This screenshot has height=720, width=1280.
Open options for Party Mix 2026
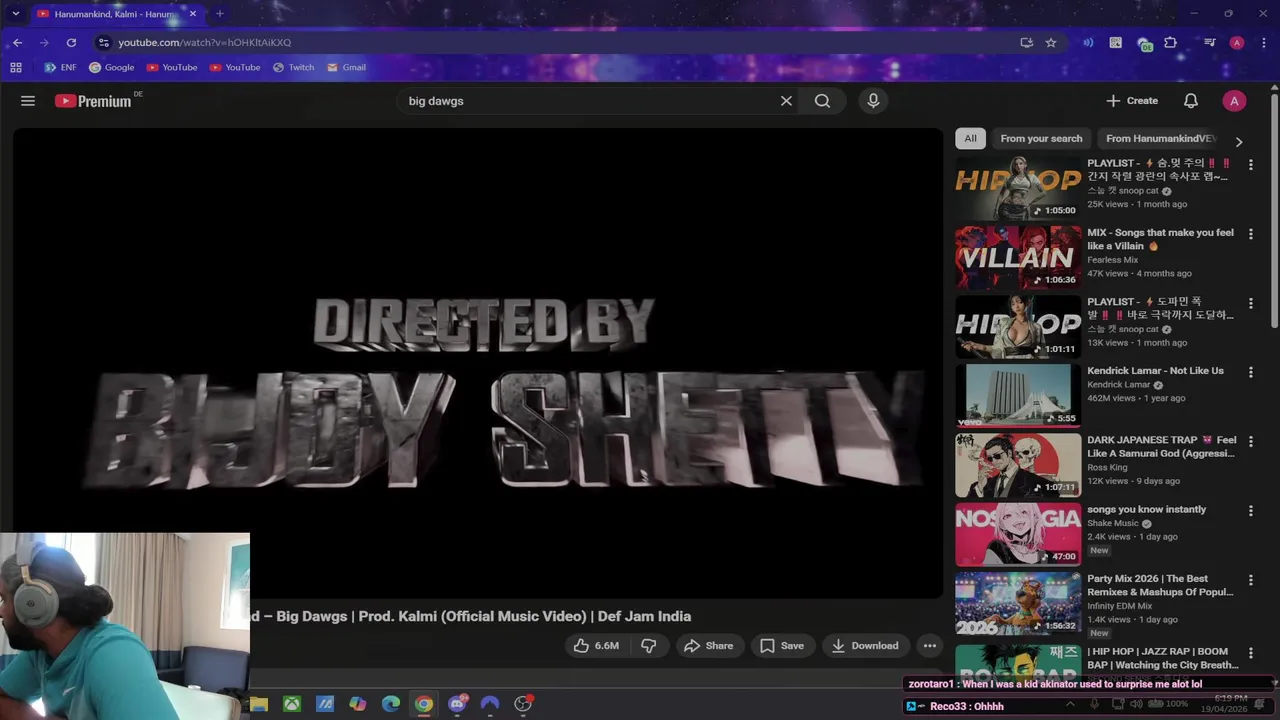tap(1250, 580)
